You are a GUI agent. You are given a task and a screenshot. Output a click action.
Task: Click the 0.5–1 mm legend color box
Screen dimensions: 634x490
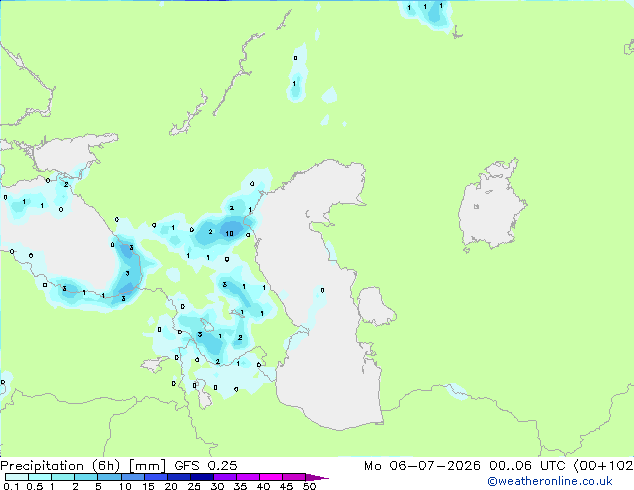click(x=40, y=477)
